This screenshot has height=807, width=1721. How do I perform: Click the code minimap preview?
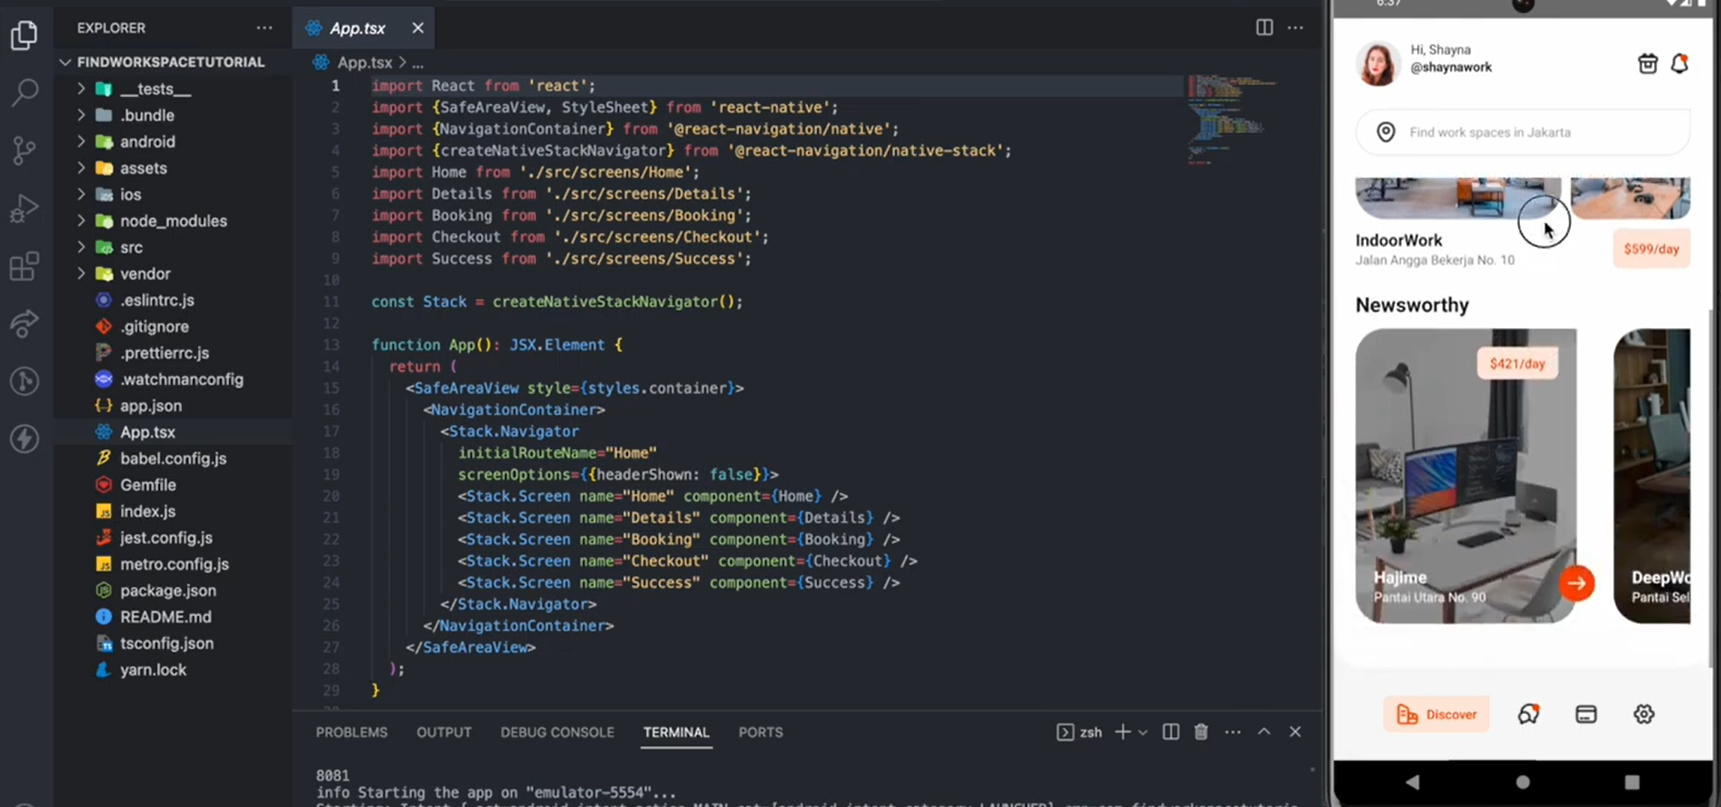click(x=1230, y=115)
